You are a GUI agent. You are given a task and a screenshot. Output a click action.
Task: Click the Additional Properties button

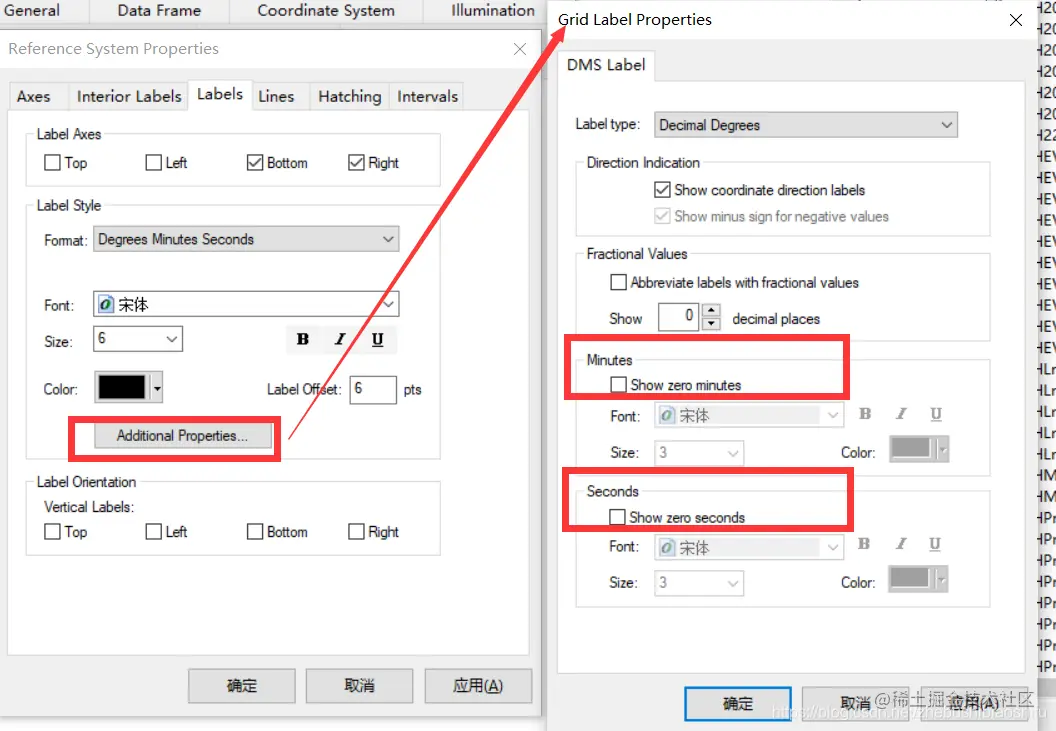[x=183, y=436]
